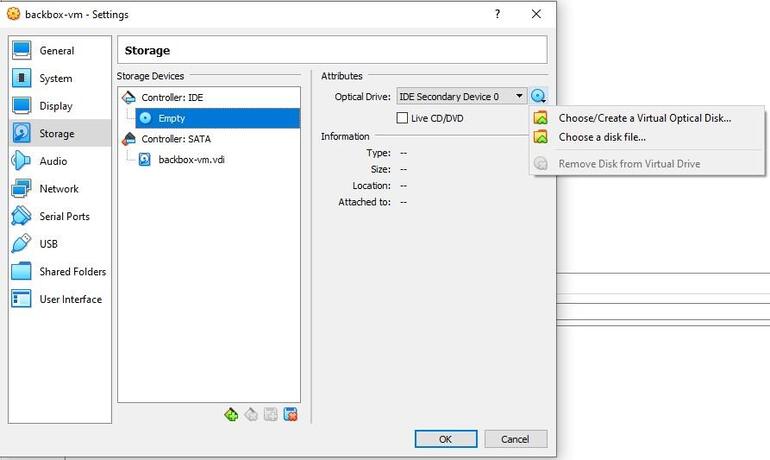The width and height of the screenshot is (770, 460).
Task: Click the remove controller icon
Action: (251, 414)
